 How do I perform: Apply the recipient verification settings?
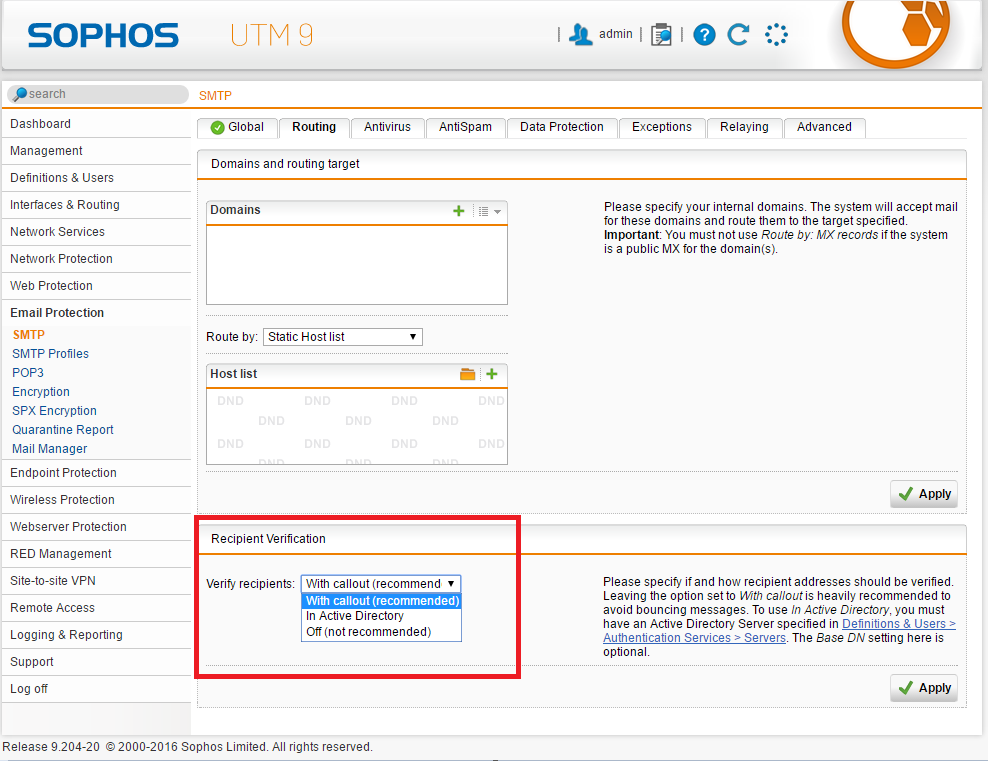point(924,688)
